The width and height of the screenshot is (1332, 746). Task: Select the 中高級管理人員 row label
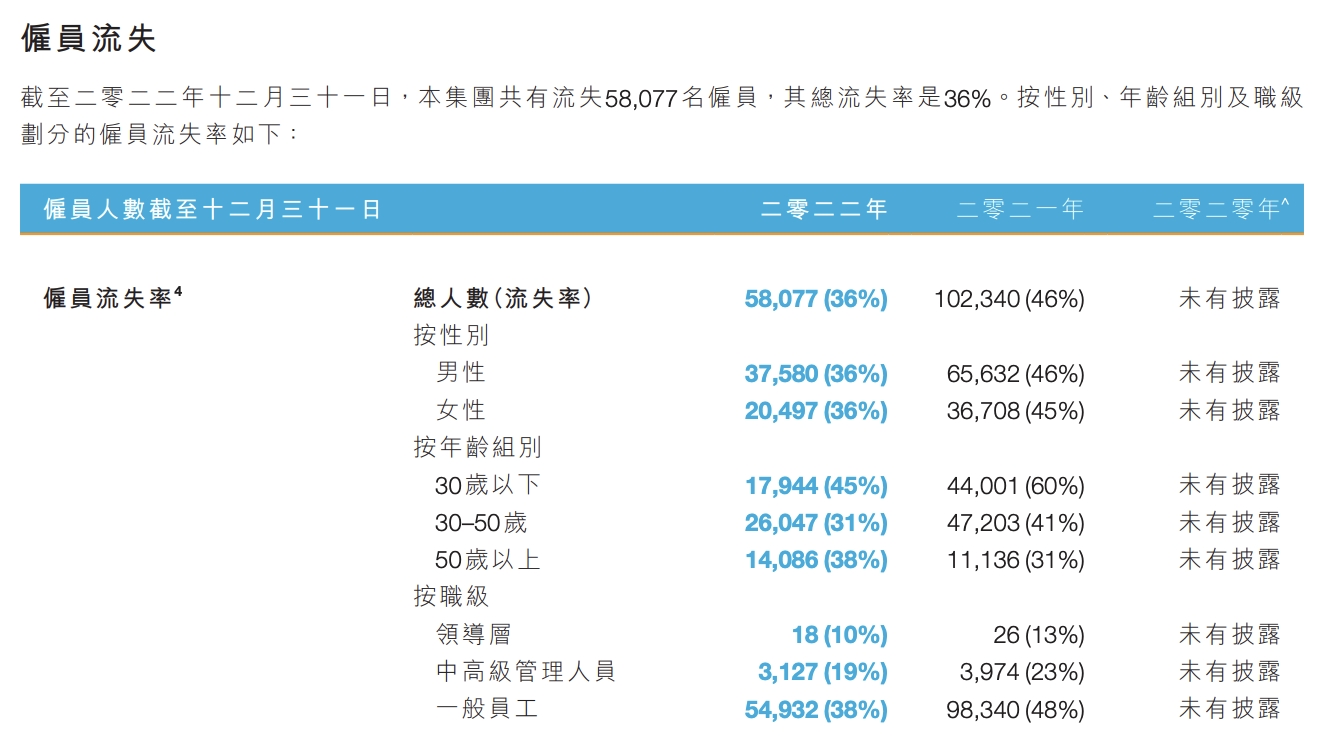526,671
